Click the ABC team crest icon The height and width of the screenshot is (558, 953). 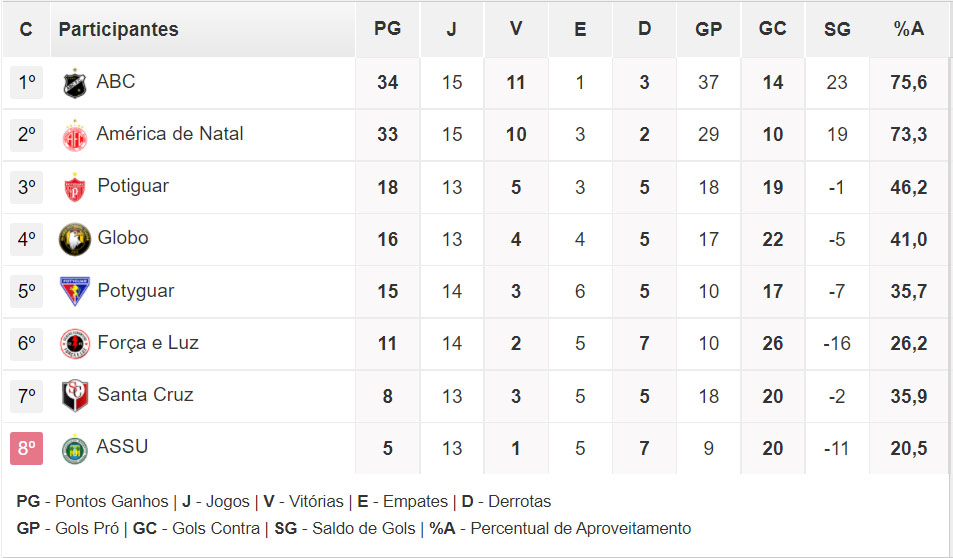point(75,83)
